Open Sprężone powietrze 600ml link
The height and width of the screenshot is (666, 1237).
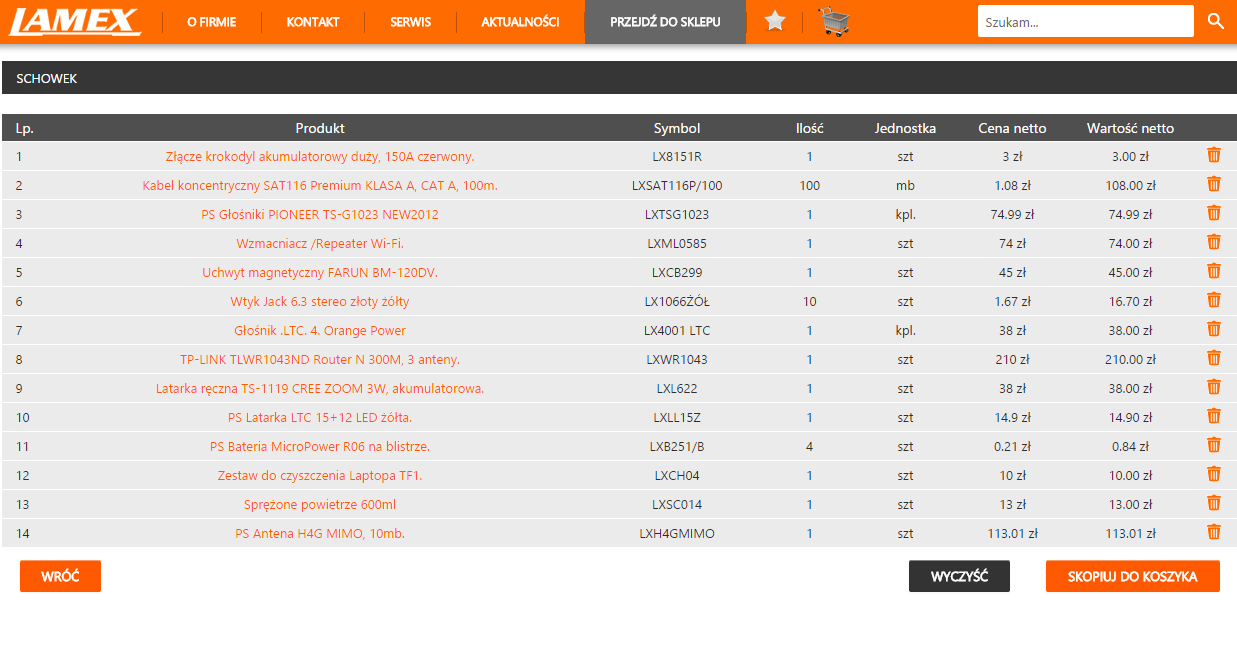click(x=320, y=505)
